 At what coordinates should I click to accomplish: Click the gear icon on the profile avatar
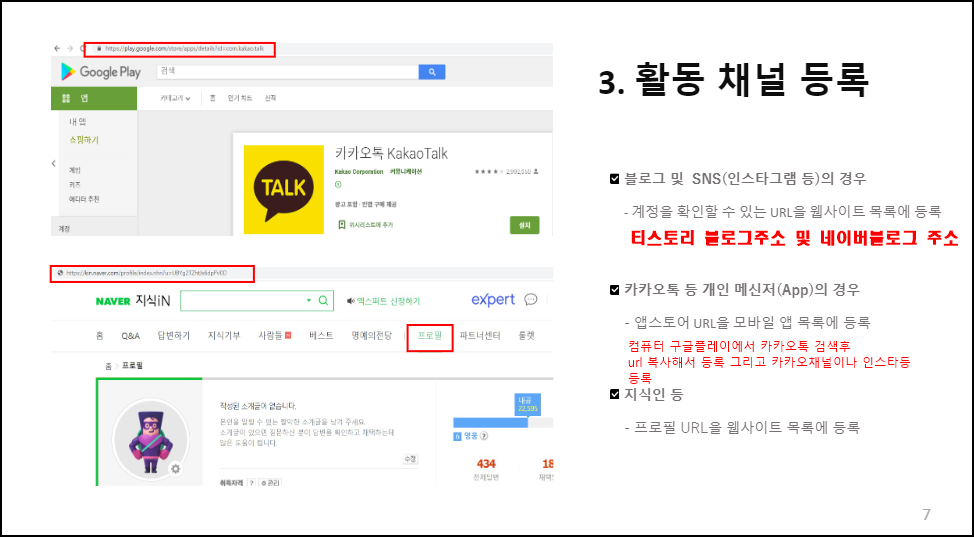click(x=176, y=469)
